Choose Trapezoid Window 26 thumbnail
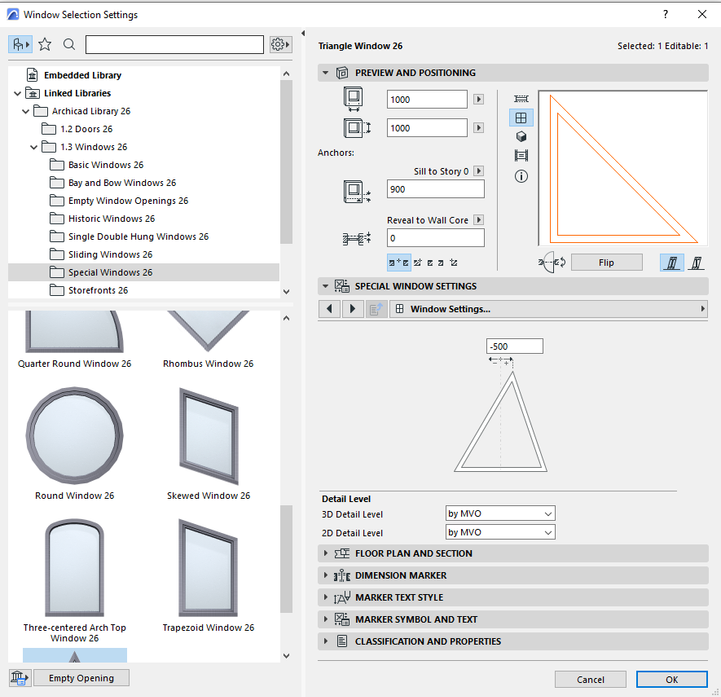The width and height of the screenshot is (721, 697). 208,568
